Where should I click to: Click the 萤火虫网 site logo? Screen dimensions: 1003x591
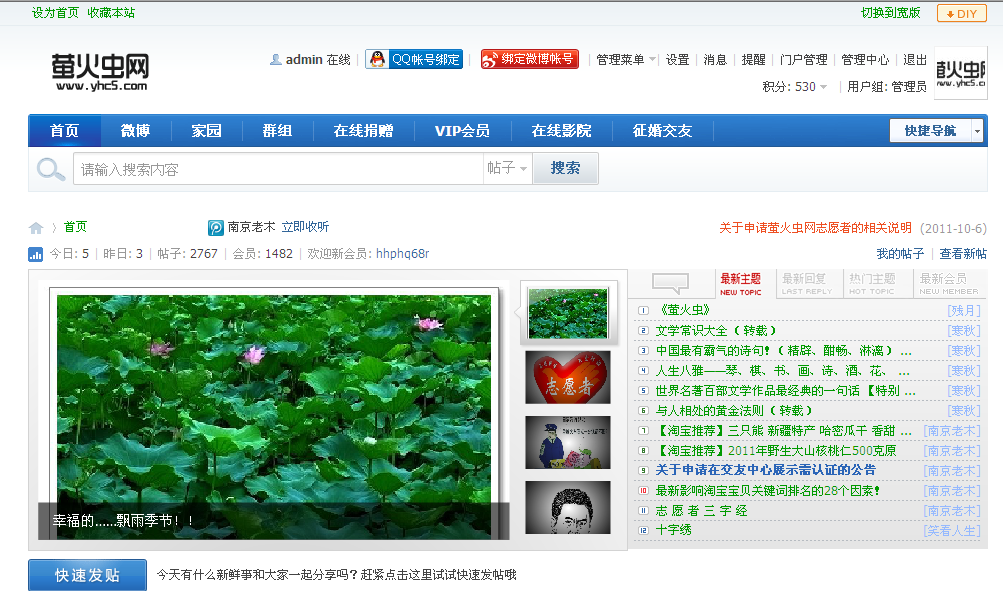pyautogui.click(x=100, y=72)
